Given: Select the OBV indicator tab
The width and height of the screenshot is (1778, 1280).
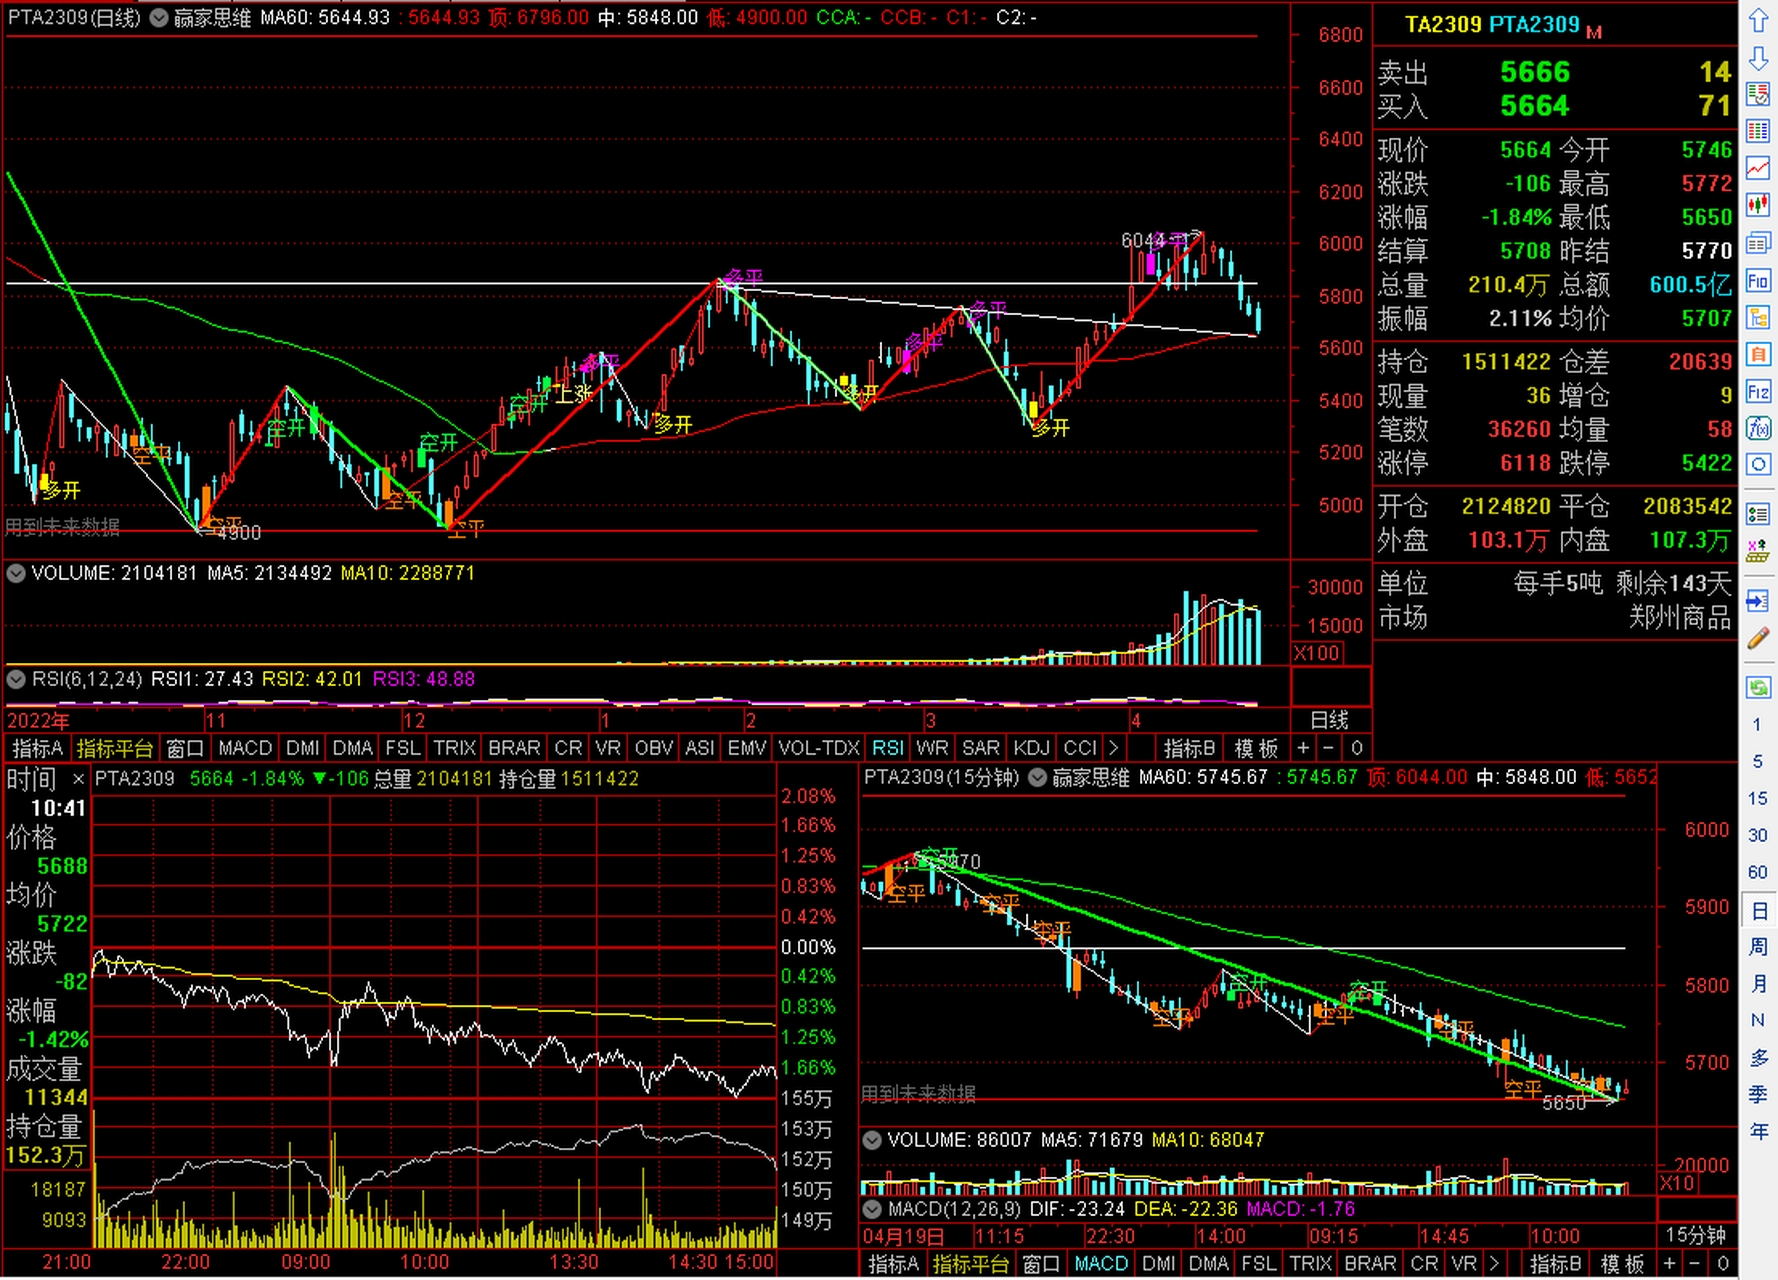Looking at the screenshot, I should coord(654,748).
